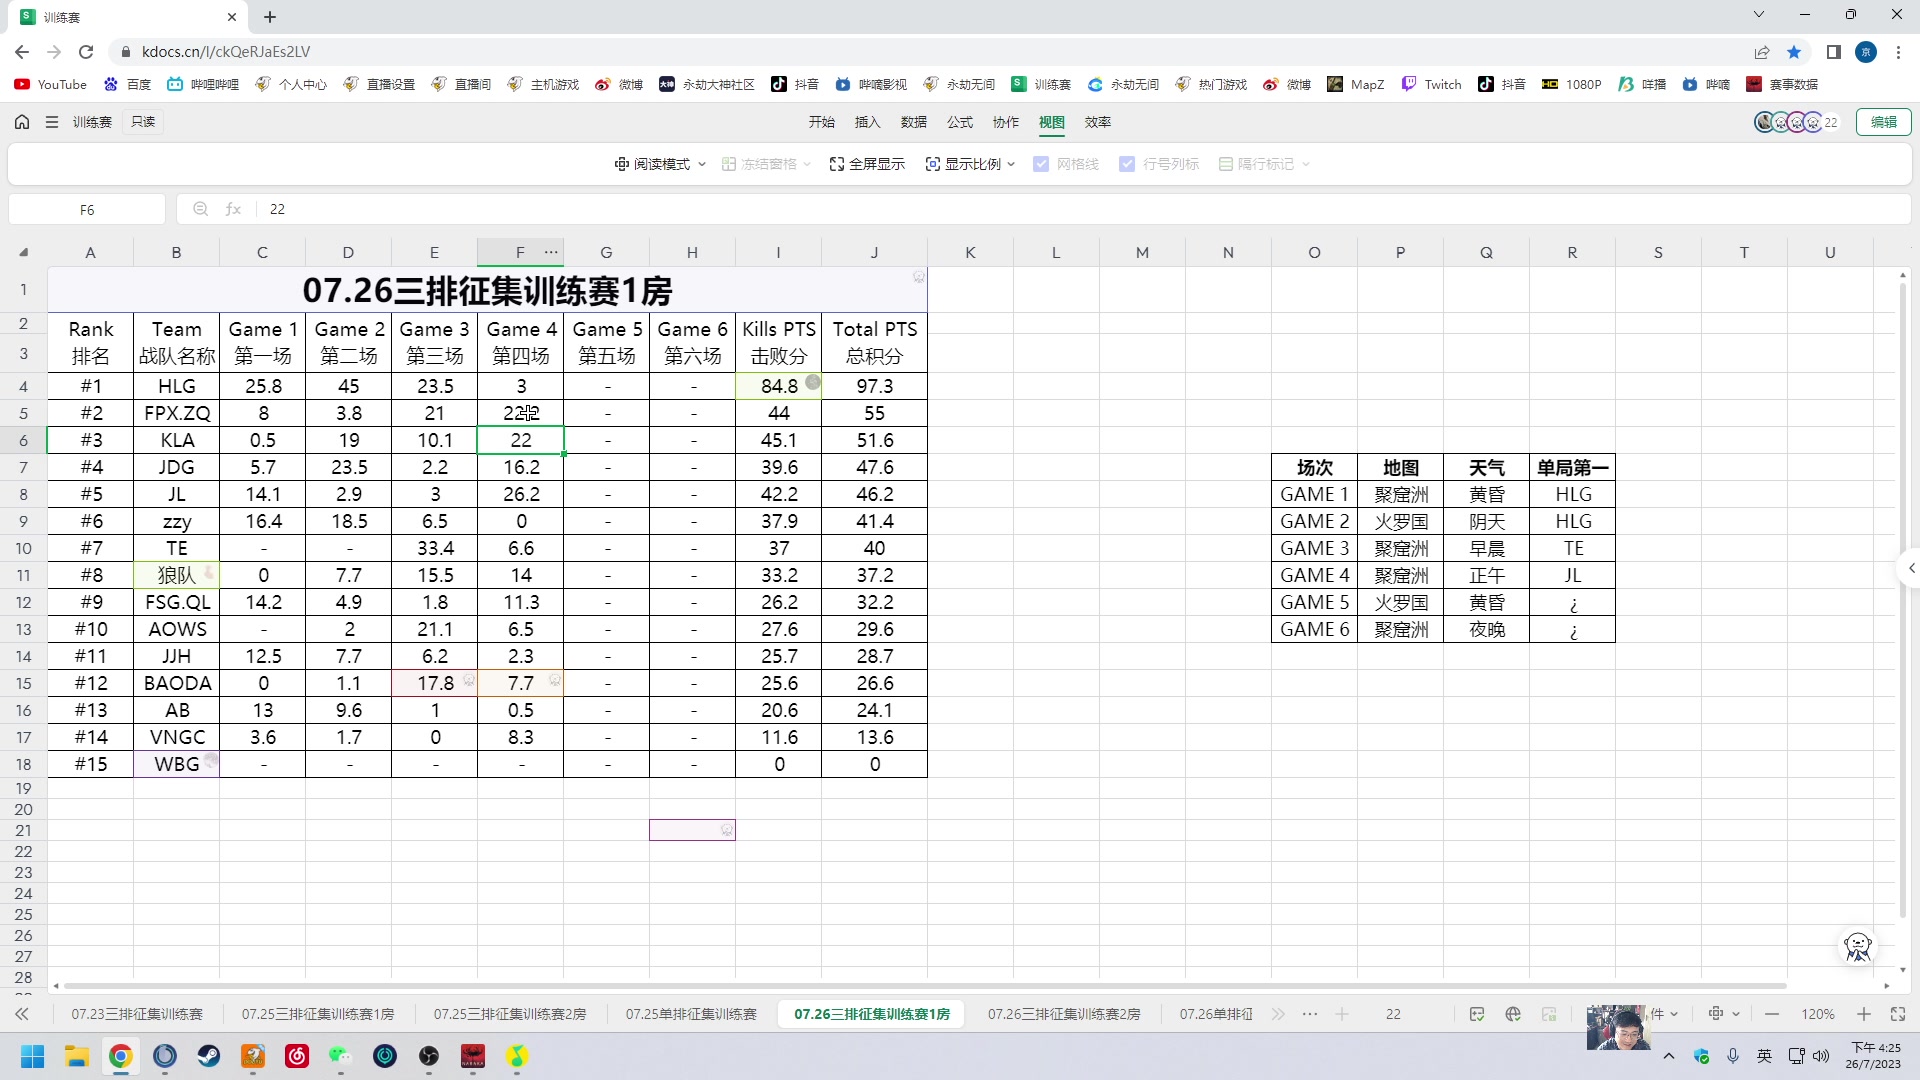Click the assistant robot mascot icon
The width and height of the screenshot is (1920, 1080).
pos(1857,946)
